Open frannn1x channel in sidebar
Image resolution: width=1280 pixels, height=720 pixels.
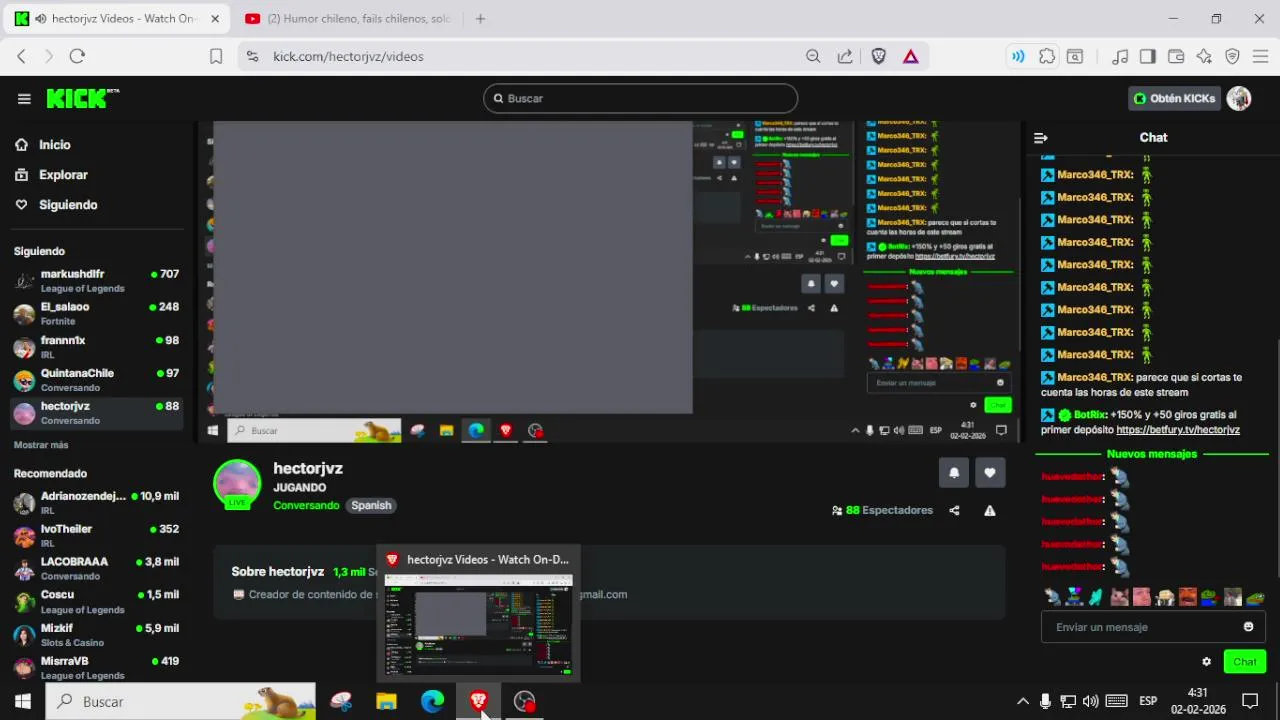(97, 347)
